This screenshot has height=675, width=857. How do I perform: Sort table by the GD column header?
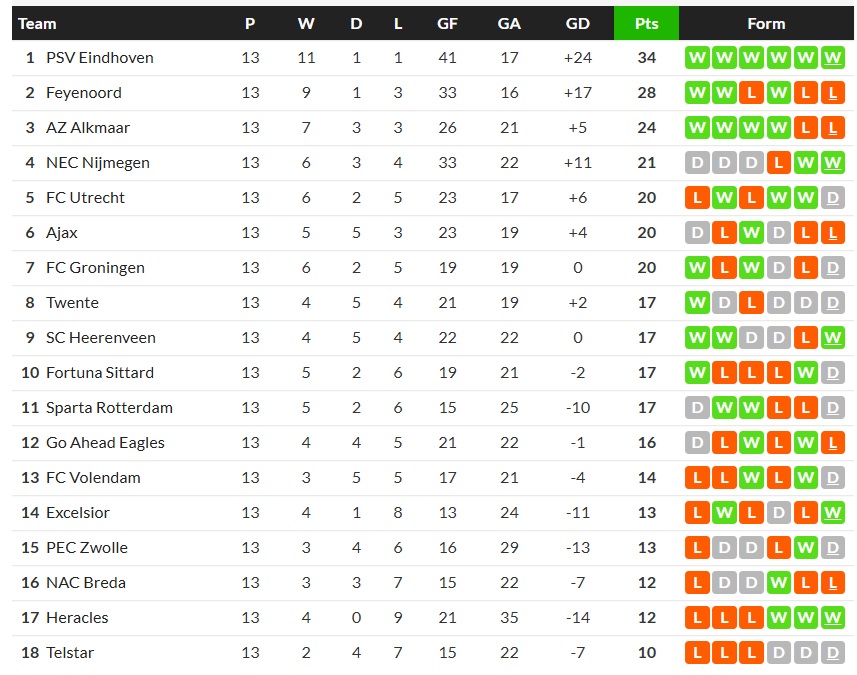click(577, 23)
